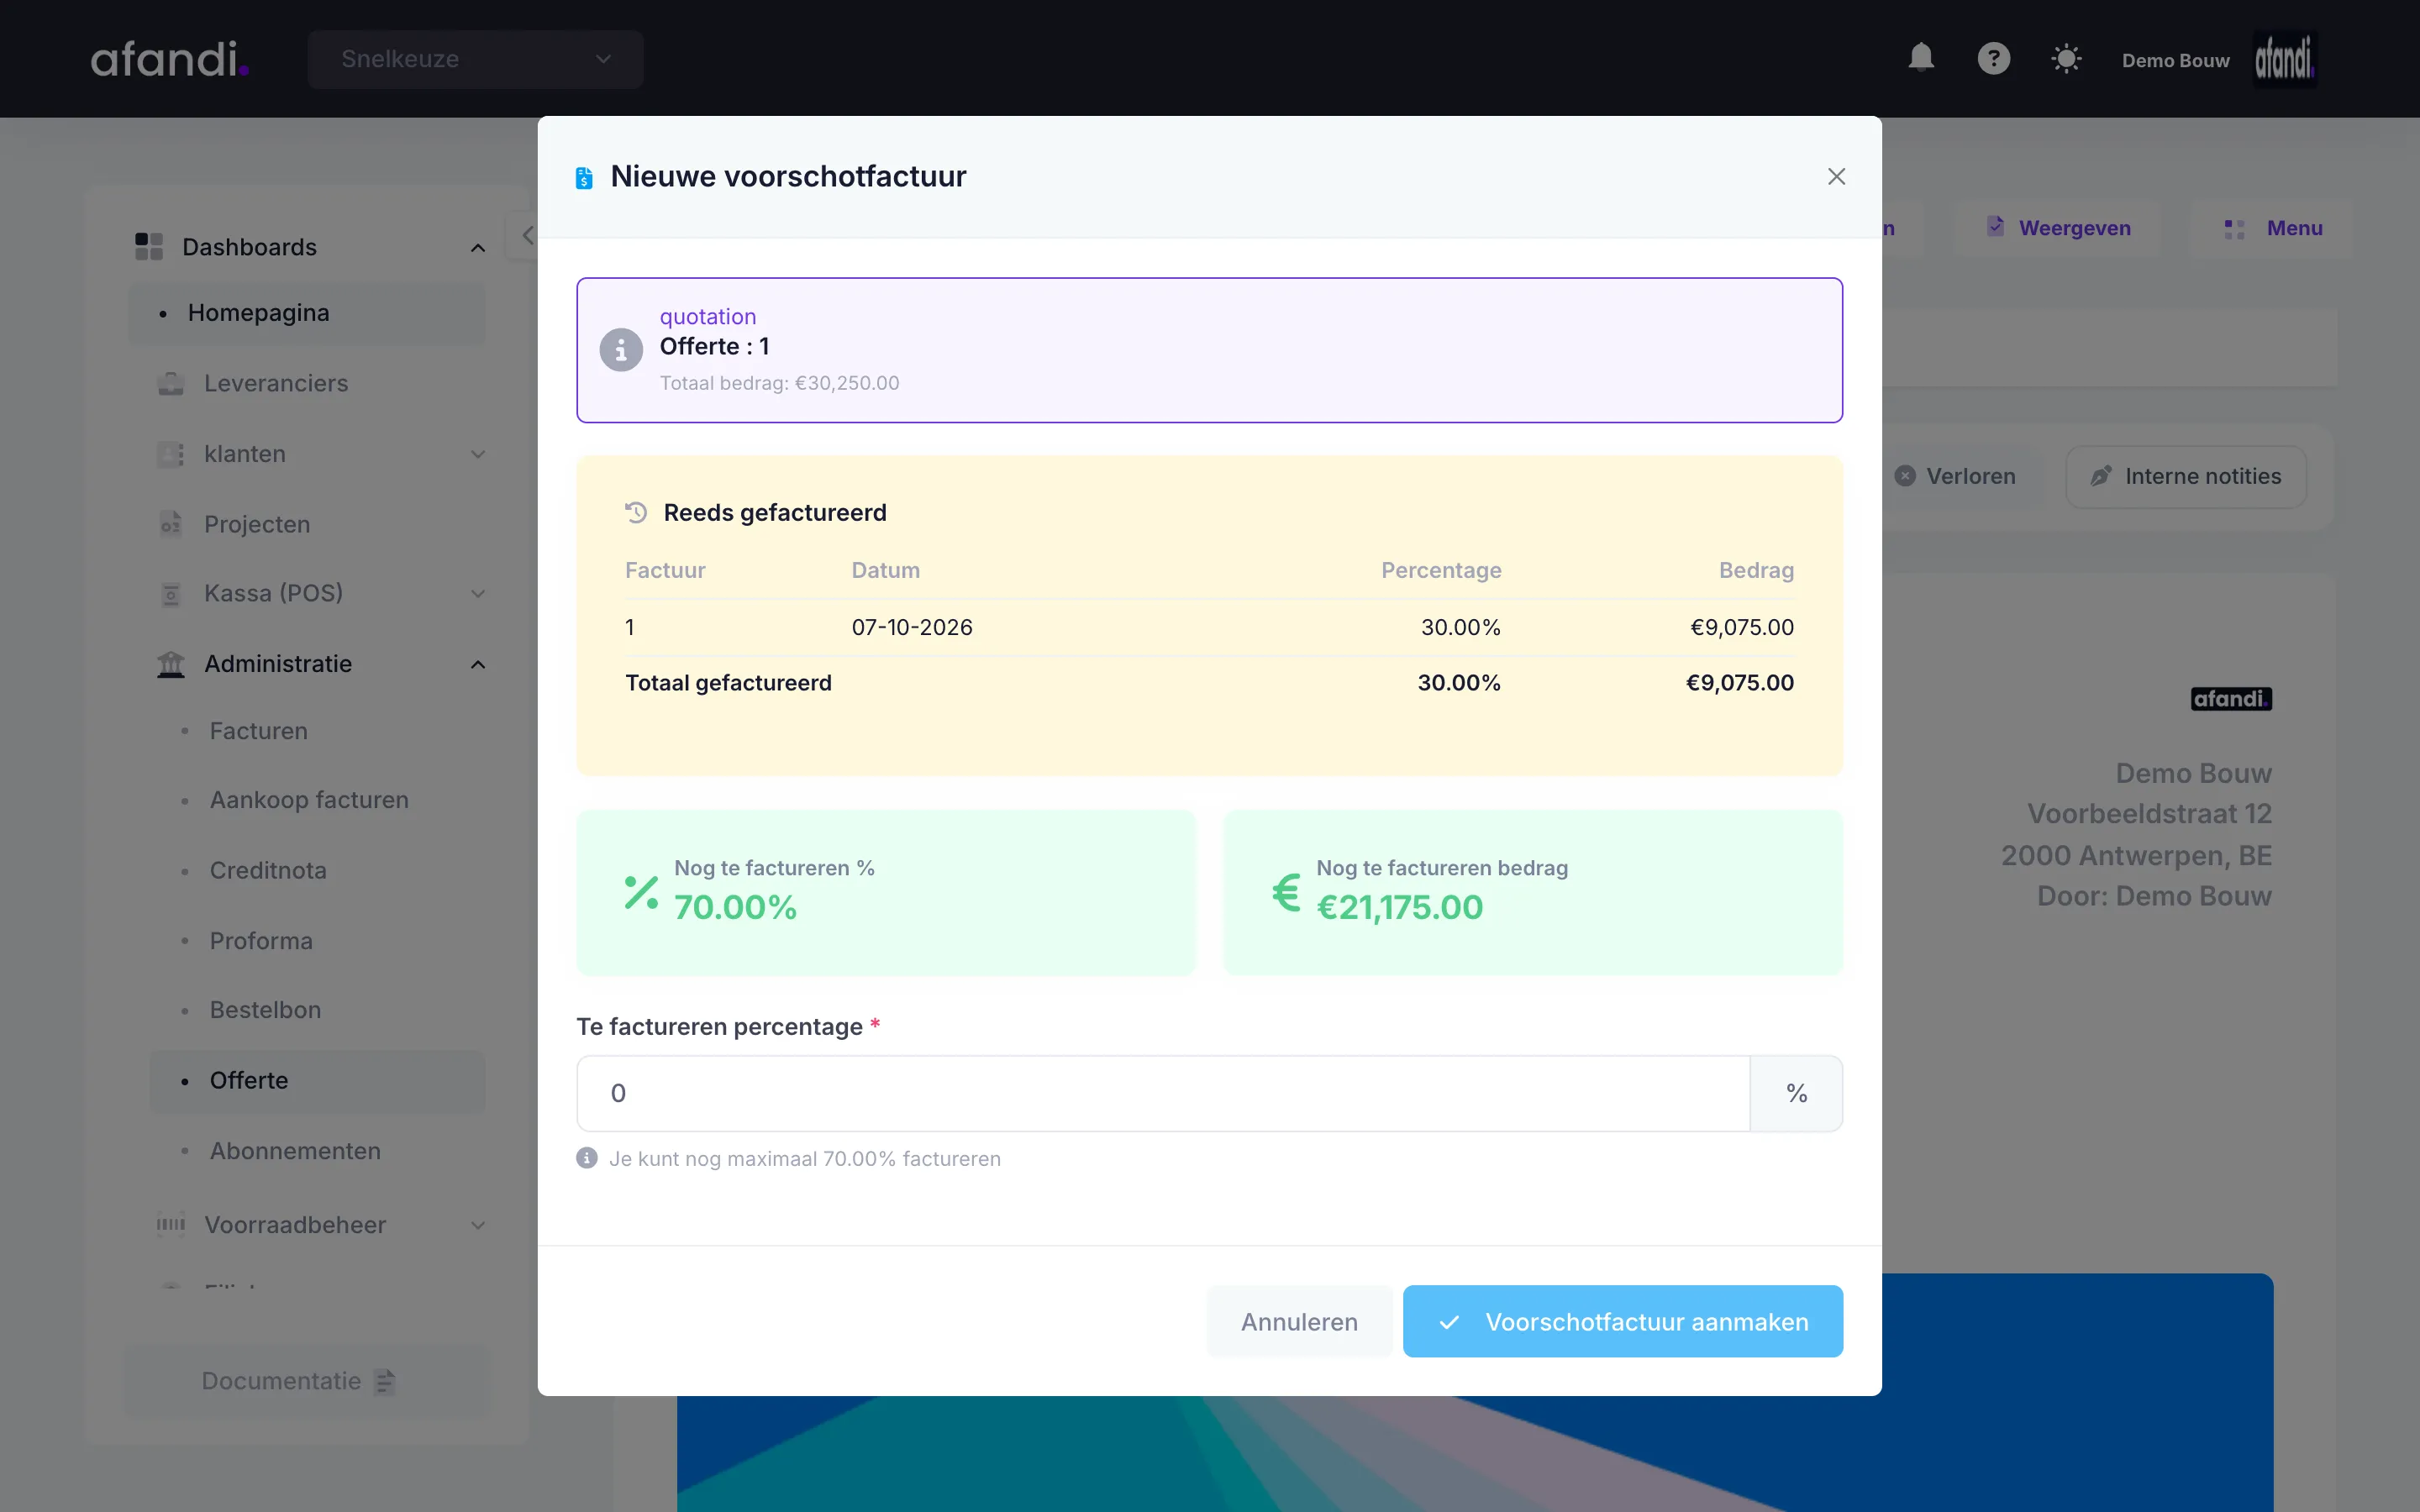The image size is (2420, 1512).
Task: Collapse the Dashboards section chevron
Action: [478, 247]
